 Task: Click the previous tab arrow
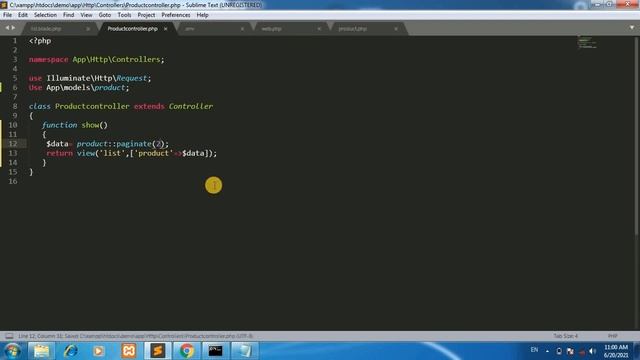click(7, 28)
